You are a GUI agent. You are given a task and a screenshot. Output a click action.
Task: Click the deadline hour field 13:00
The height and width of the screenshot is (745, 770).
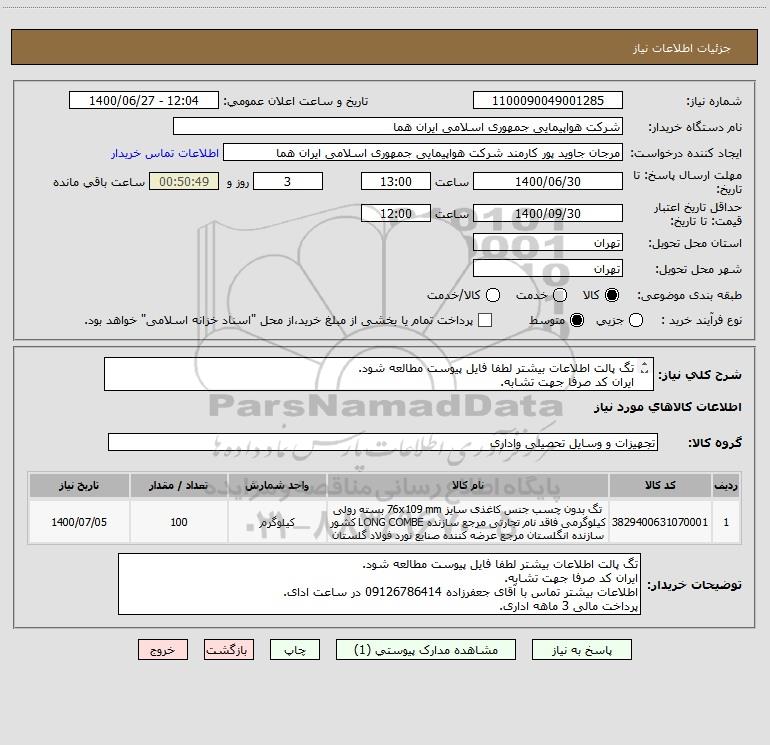click(396, 181)
